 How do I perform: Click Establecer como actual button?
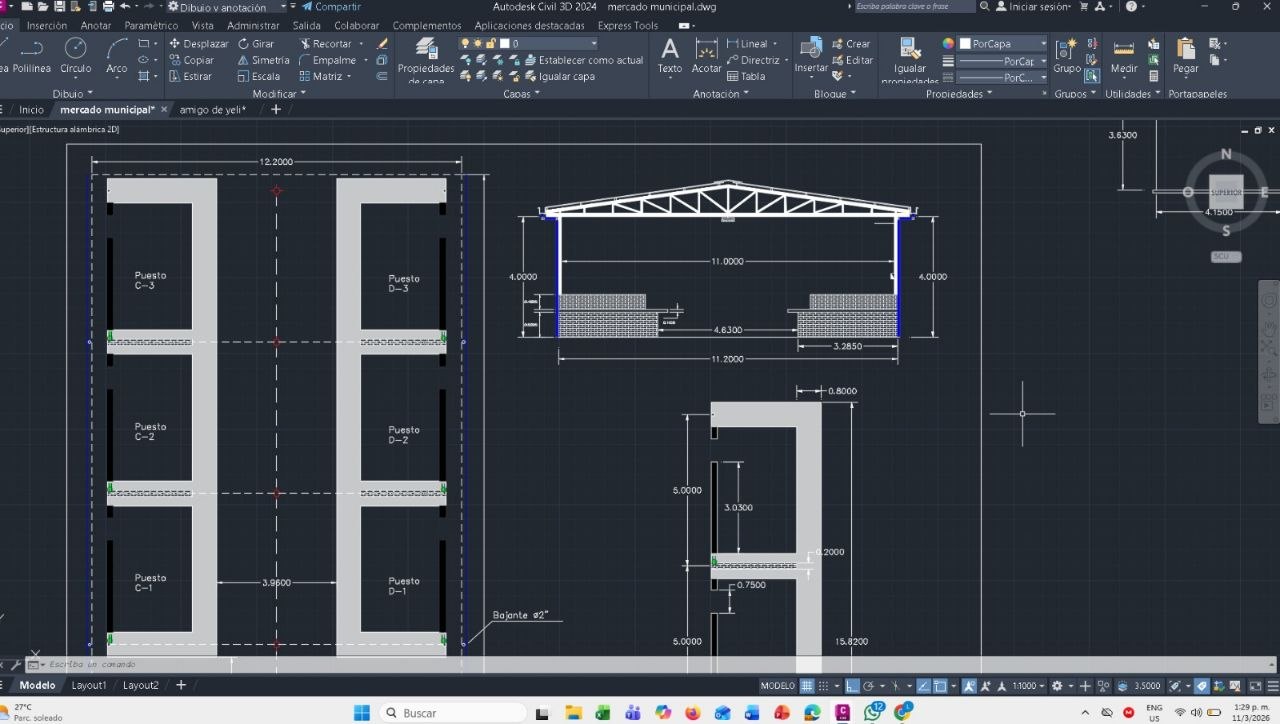tap(584, 60)
